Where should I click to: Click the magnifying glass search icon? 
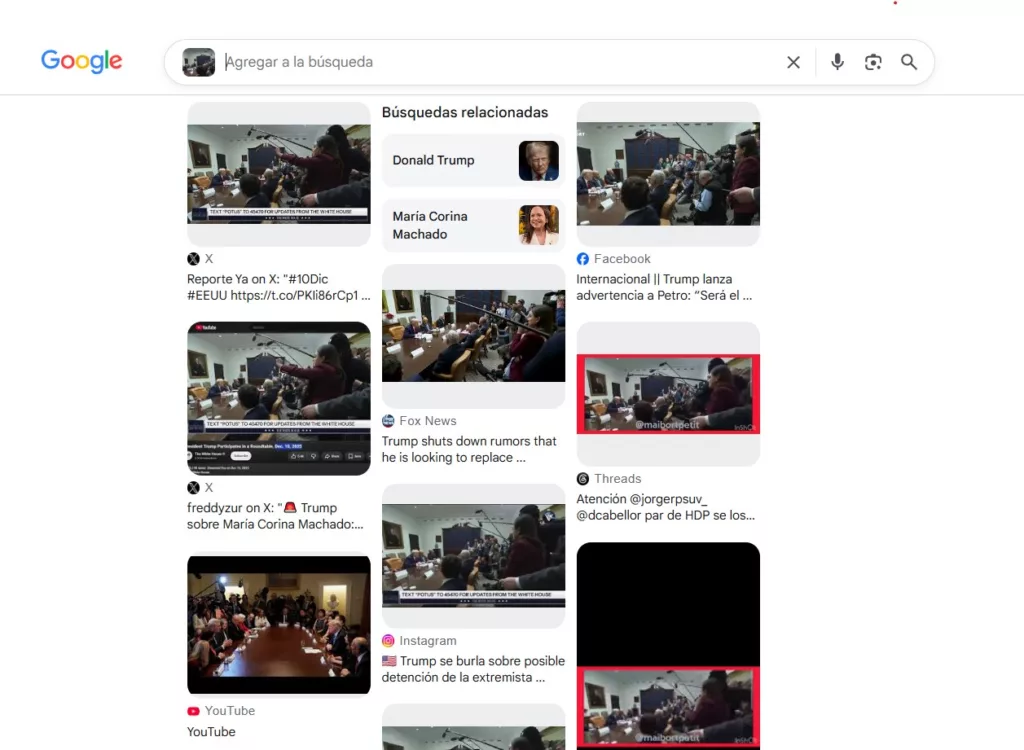coord(909,62)
